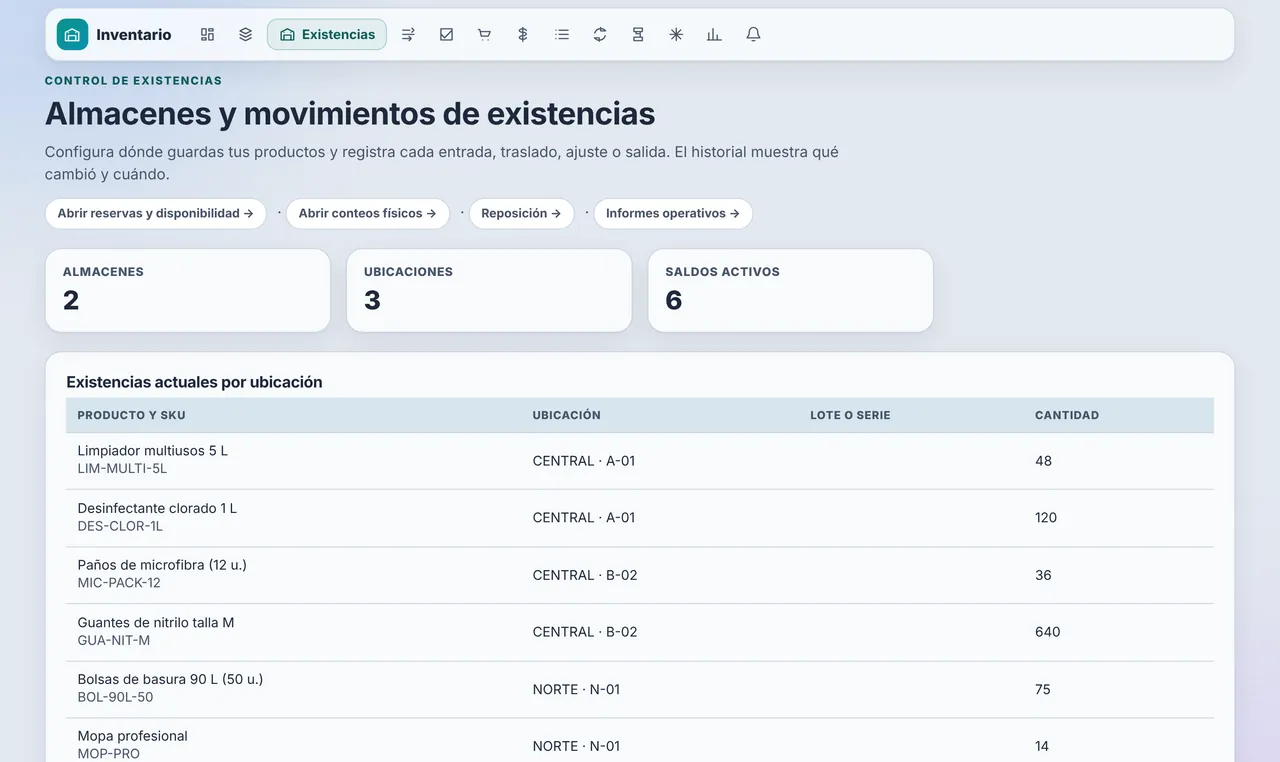Click CENTRAL · A-01 location of Limpiador multiusos
Screen dimensions: 1280x762
pyautogui.click(x=584, y=461)
